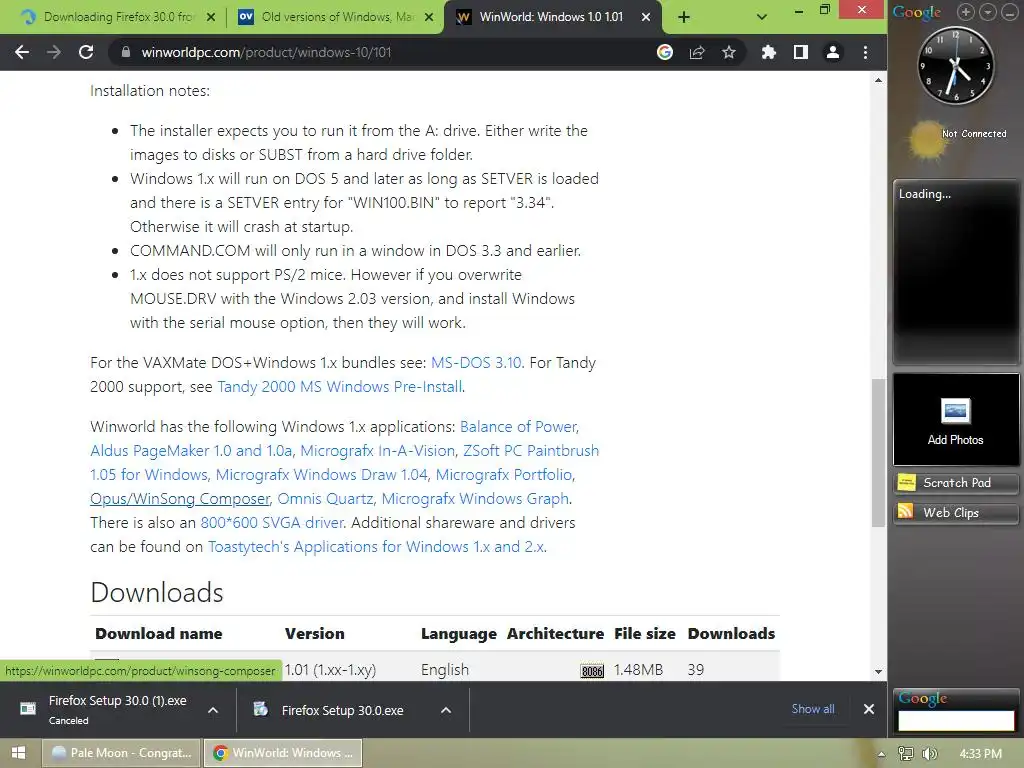
Task: Click the vertical scrollbar thumb
Action: pos(878,452)
